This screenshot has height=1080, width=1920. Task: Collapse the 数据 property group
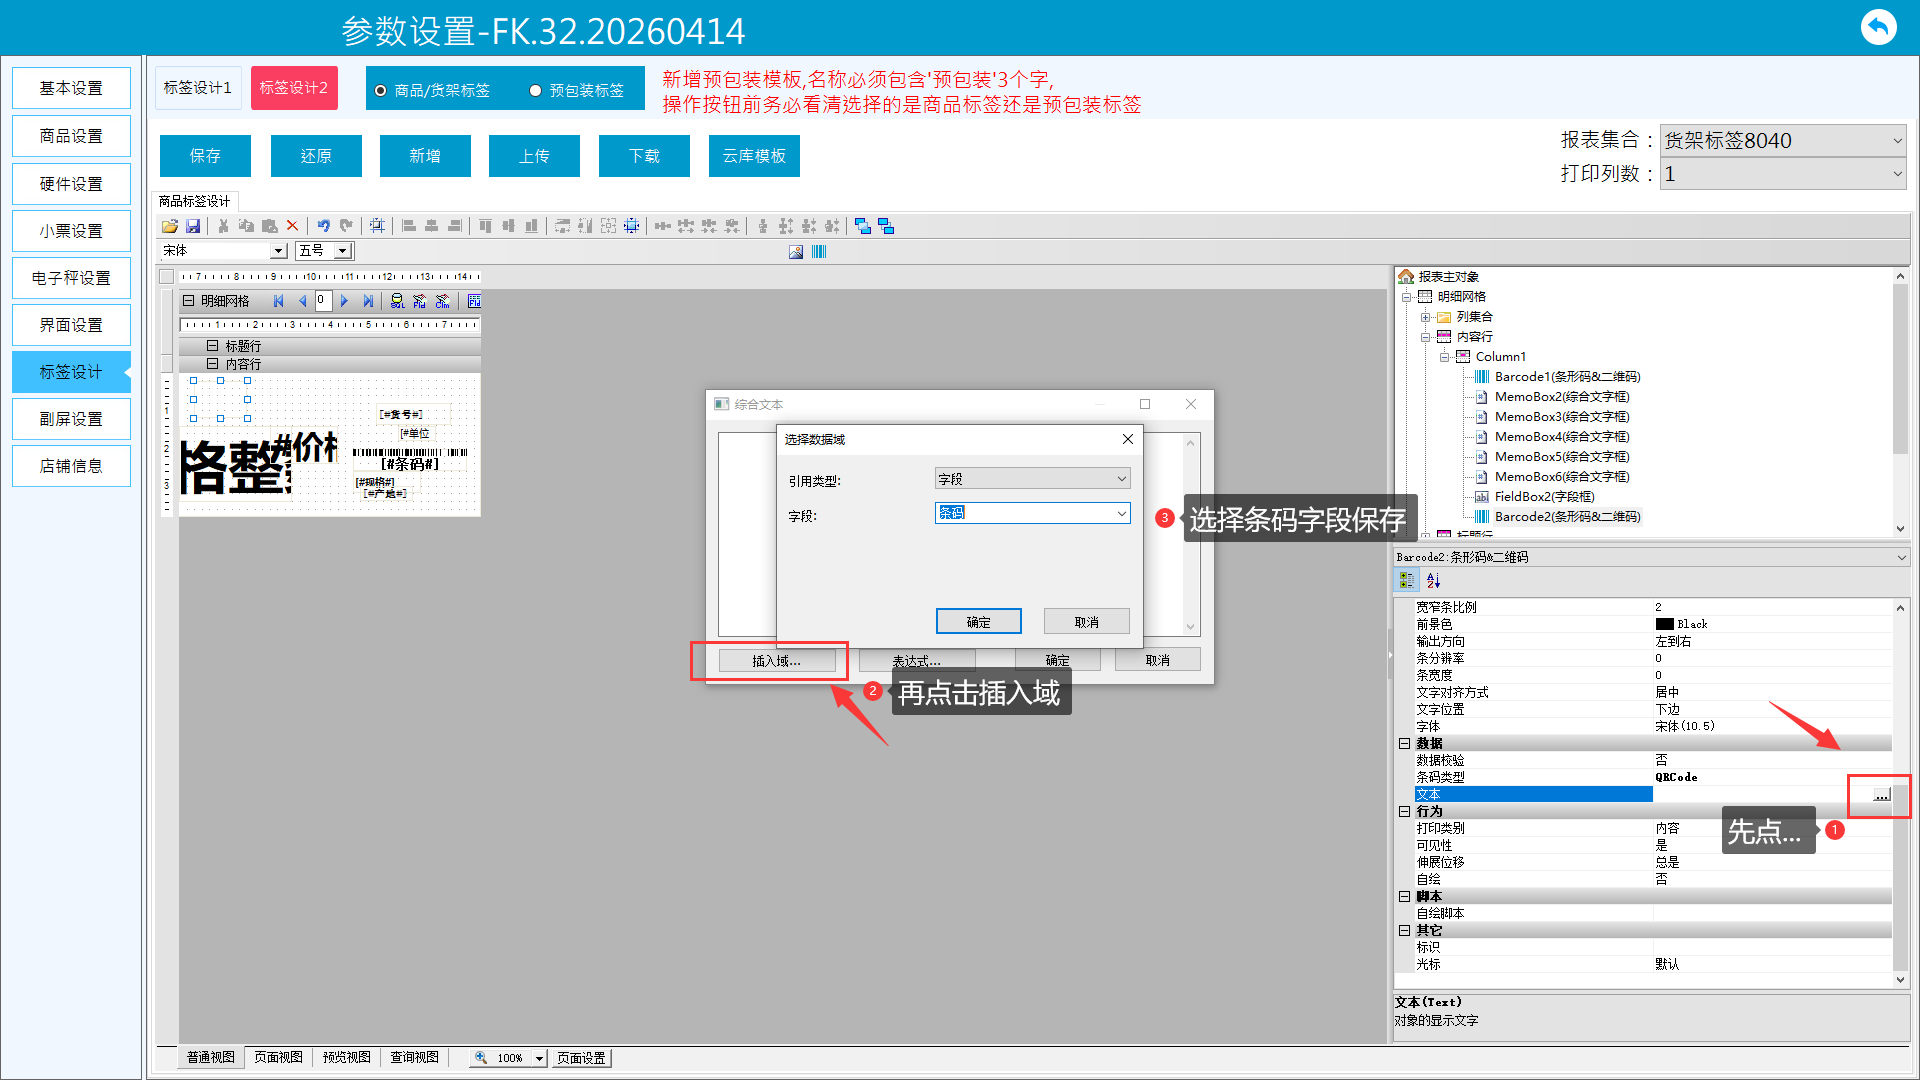pyautogui.click(x=1404, y=743)
